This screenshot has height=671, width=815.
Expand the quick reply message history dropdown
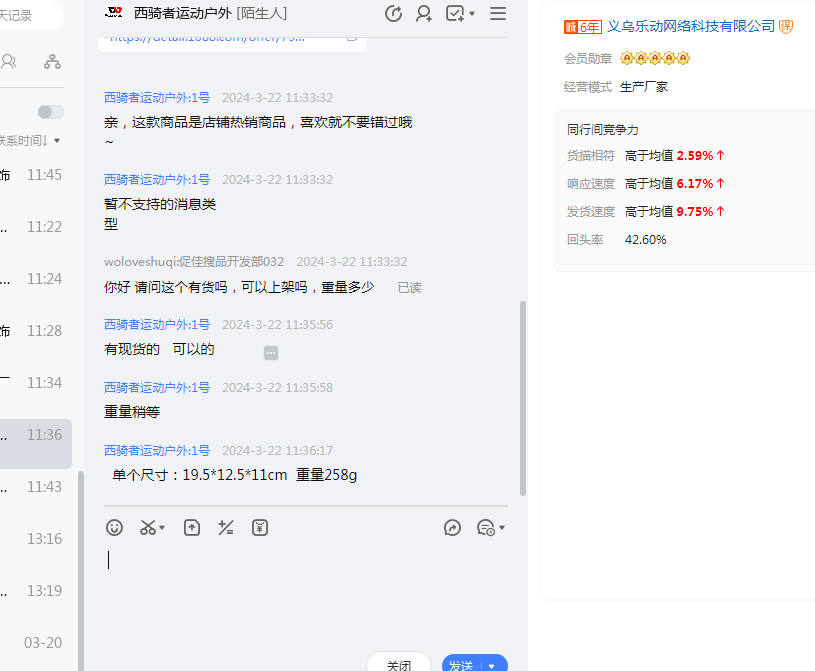coord(501,527)
